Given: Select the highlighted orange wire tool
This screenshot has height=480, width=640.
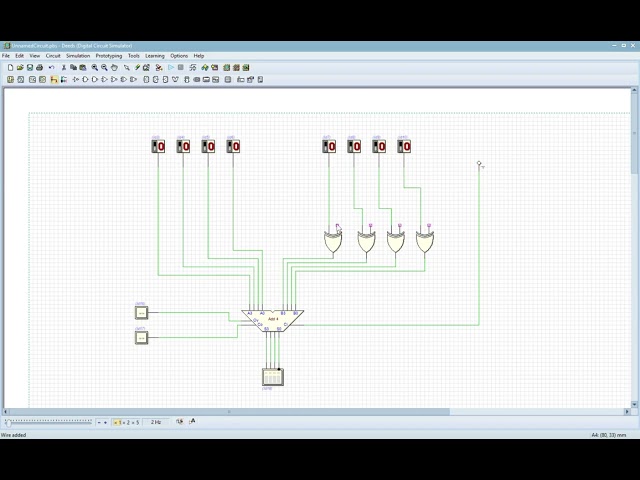Looking at the screenshot, I should pos(54,80).
